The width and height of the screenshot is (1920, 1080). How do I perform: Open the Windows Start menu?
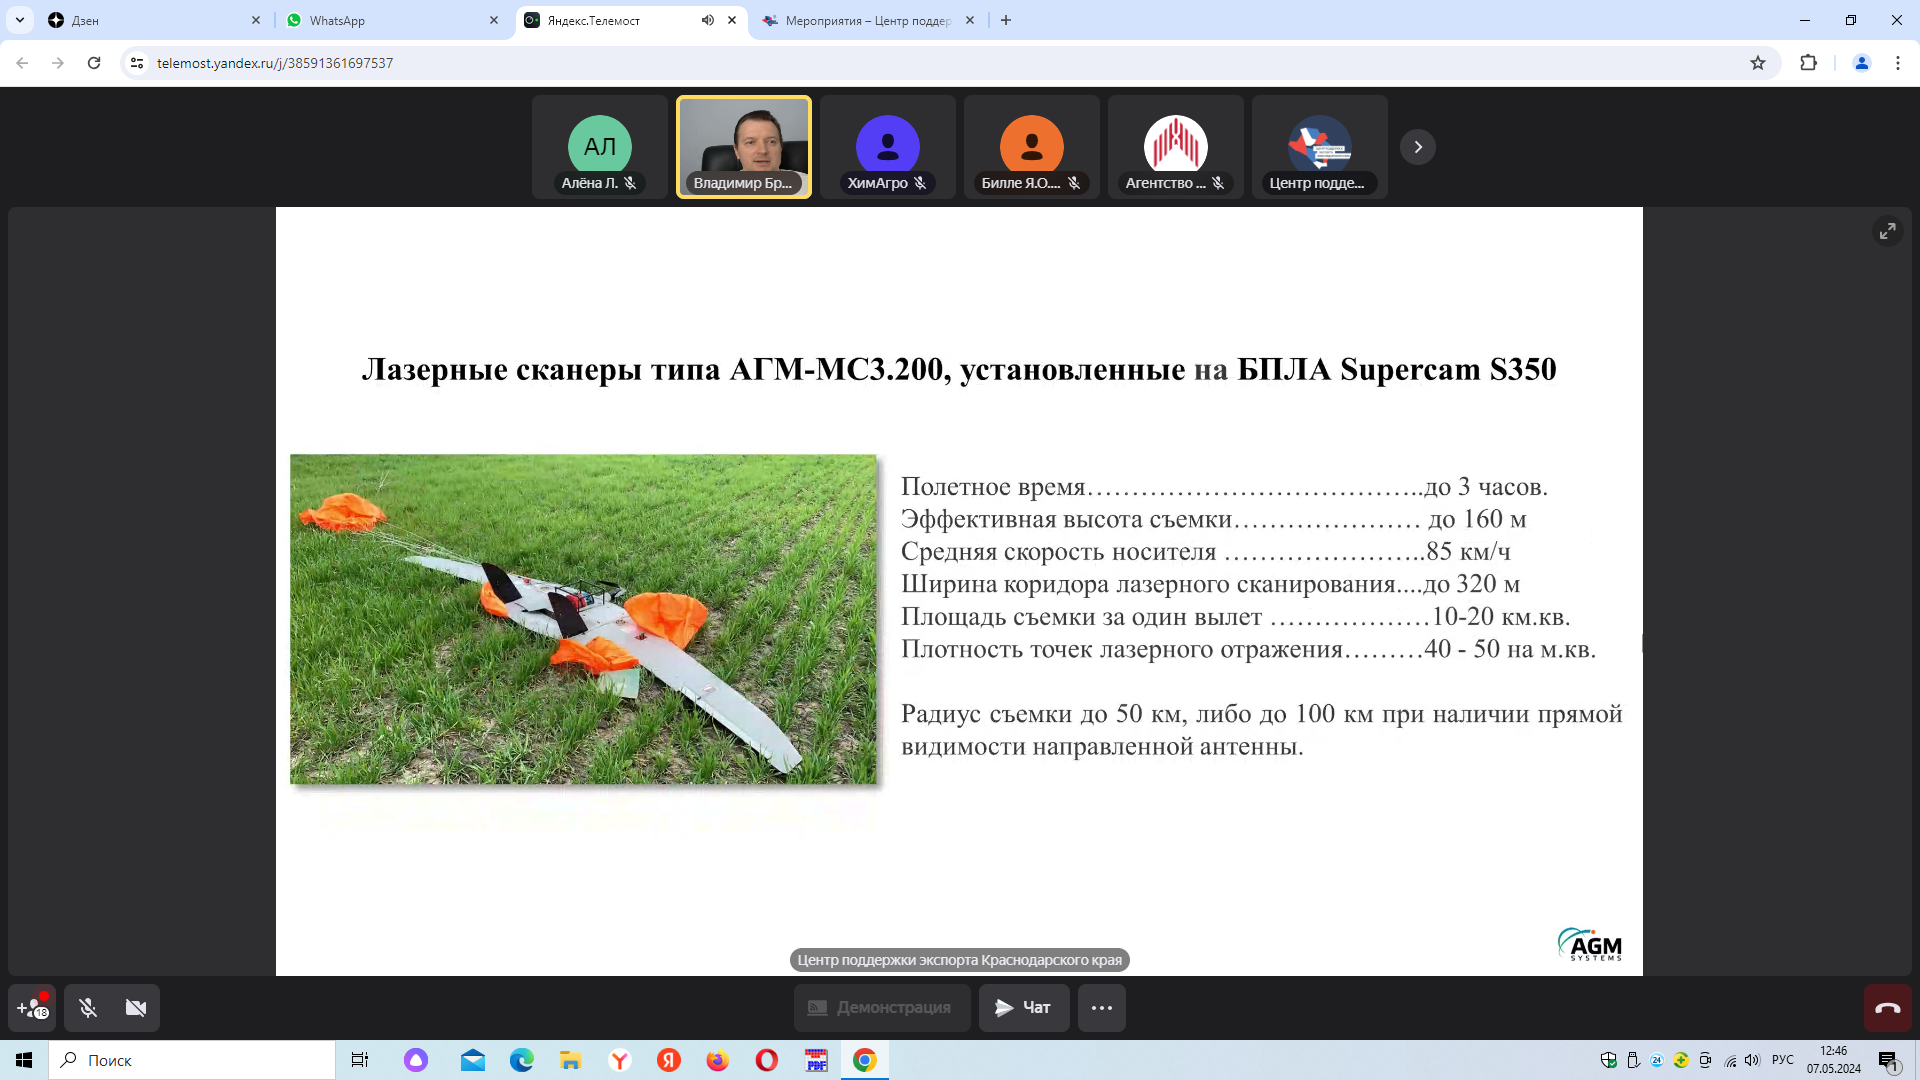click(x=24, y=1060)
